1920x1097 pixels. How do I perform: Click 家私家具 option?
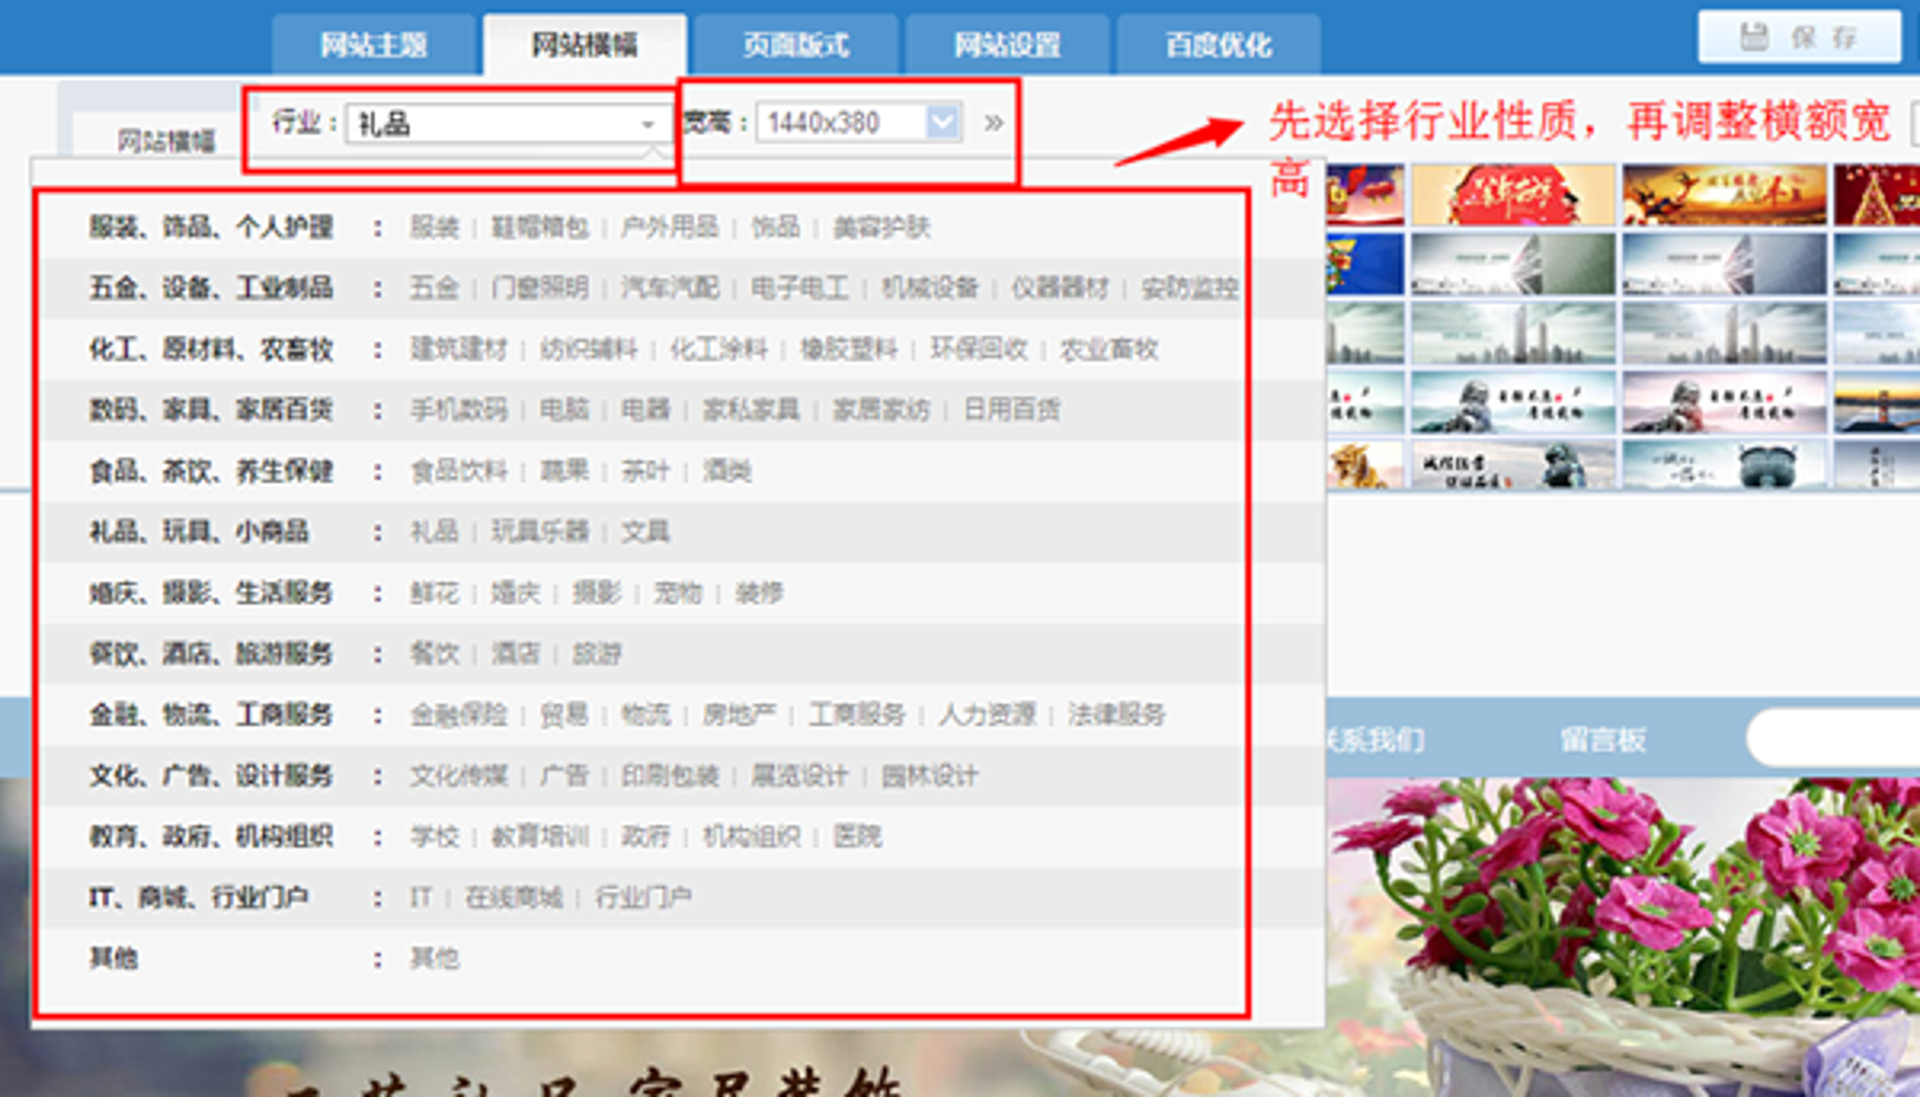751,410
